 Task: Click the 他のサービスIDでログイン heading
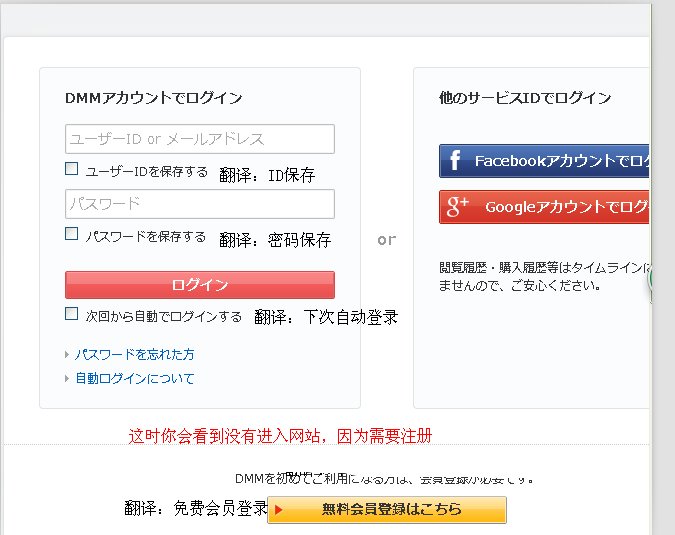[x=525, y=98]
